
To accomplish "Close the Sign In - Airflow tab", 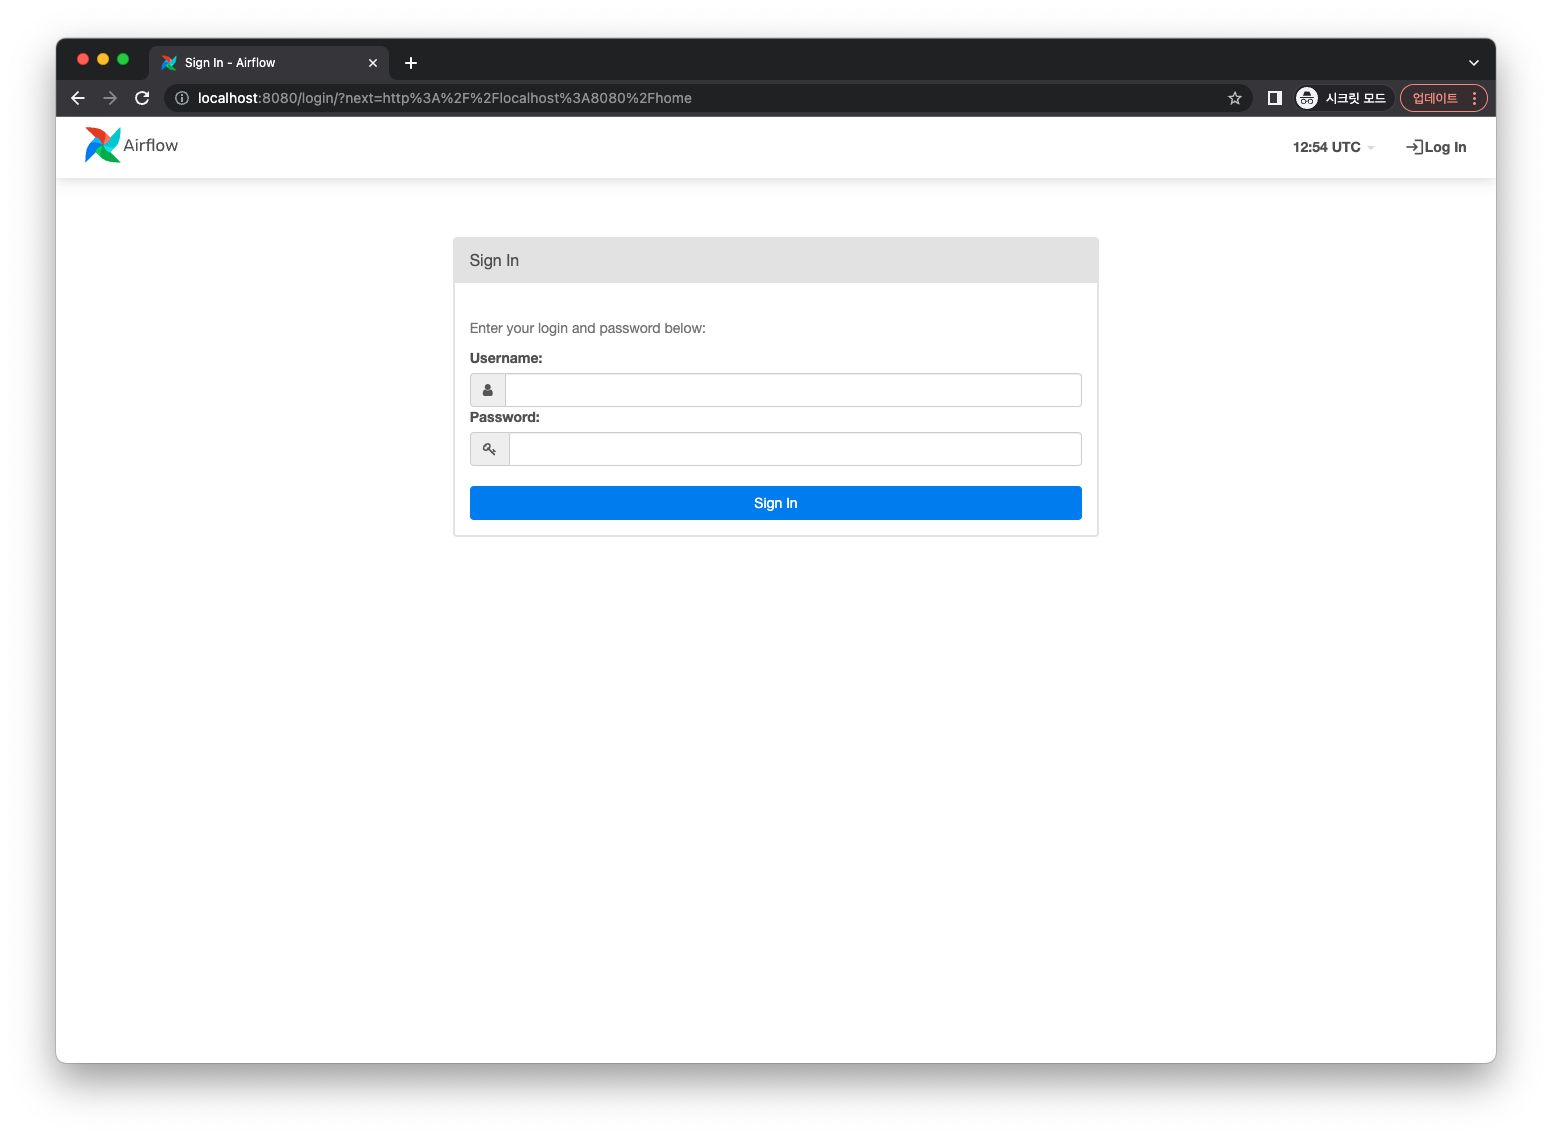I will pyautogui.click(x=373, y=63).
